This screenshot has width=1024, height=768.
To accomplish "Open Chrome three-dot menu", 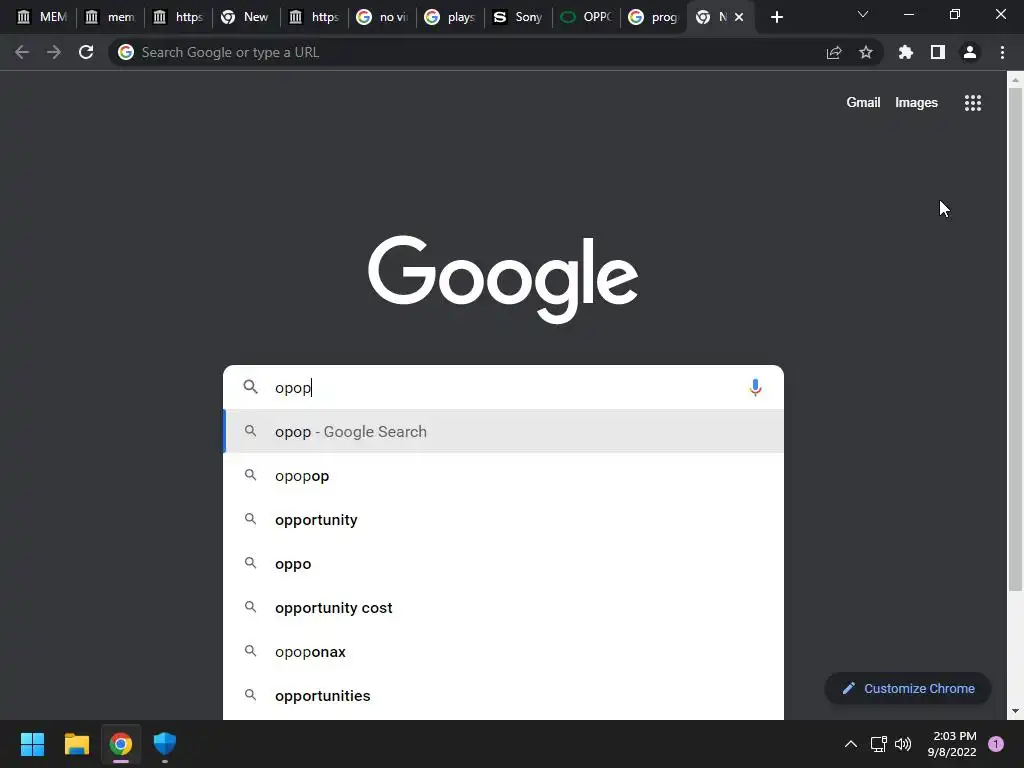I will click(1002, 52).
